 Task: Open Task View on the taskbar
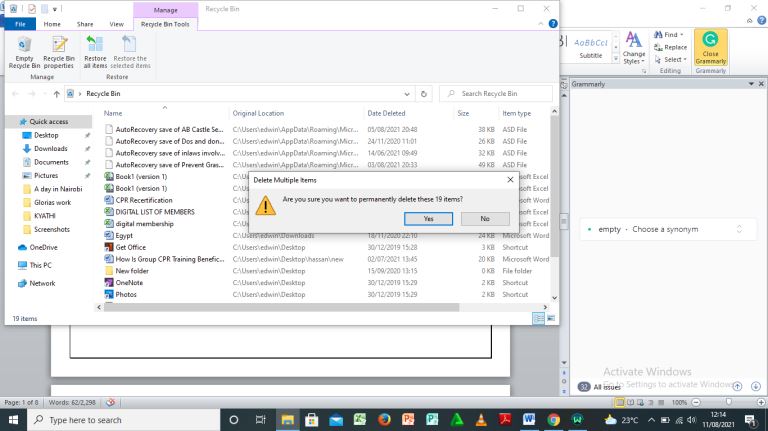pyautogui.click(x=261, y=420)
